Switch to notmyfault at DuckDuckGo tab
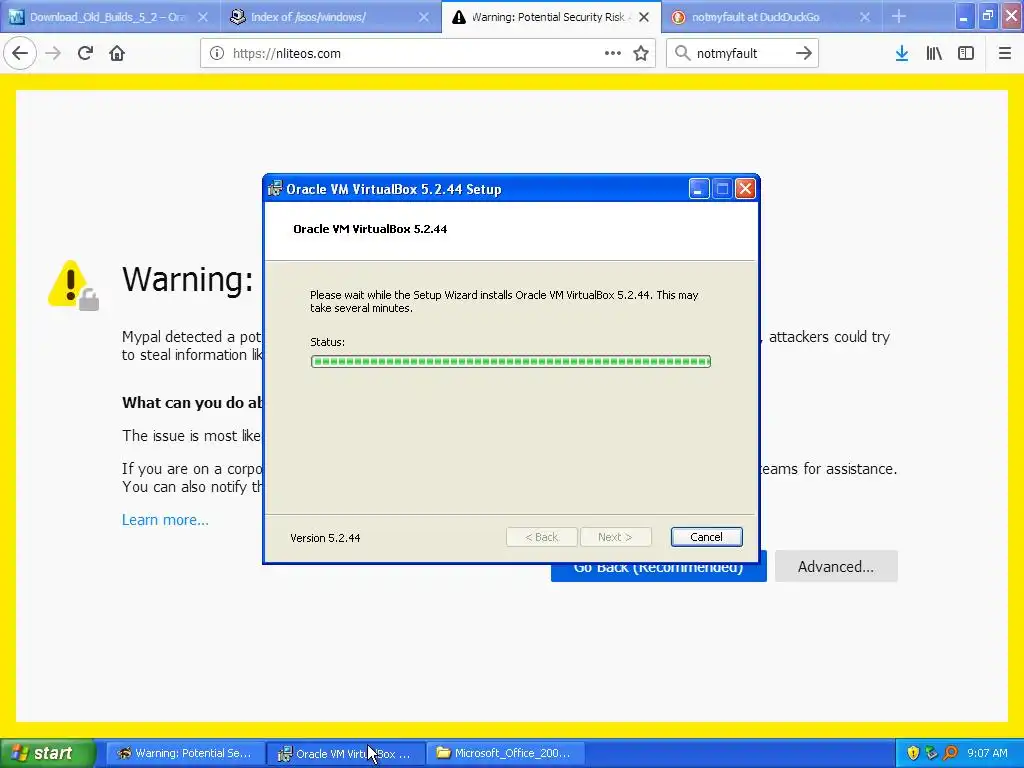This screenshot has height=768, width=1024. (x=756, y=17)
